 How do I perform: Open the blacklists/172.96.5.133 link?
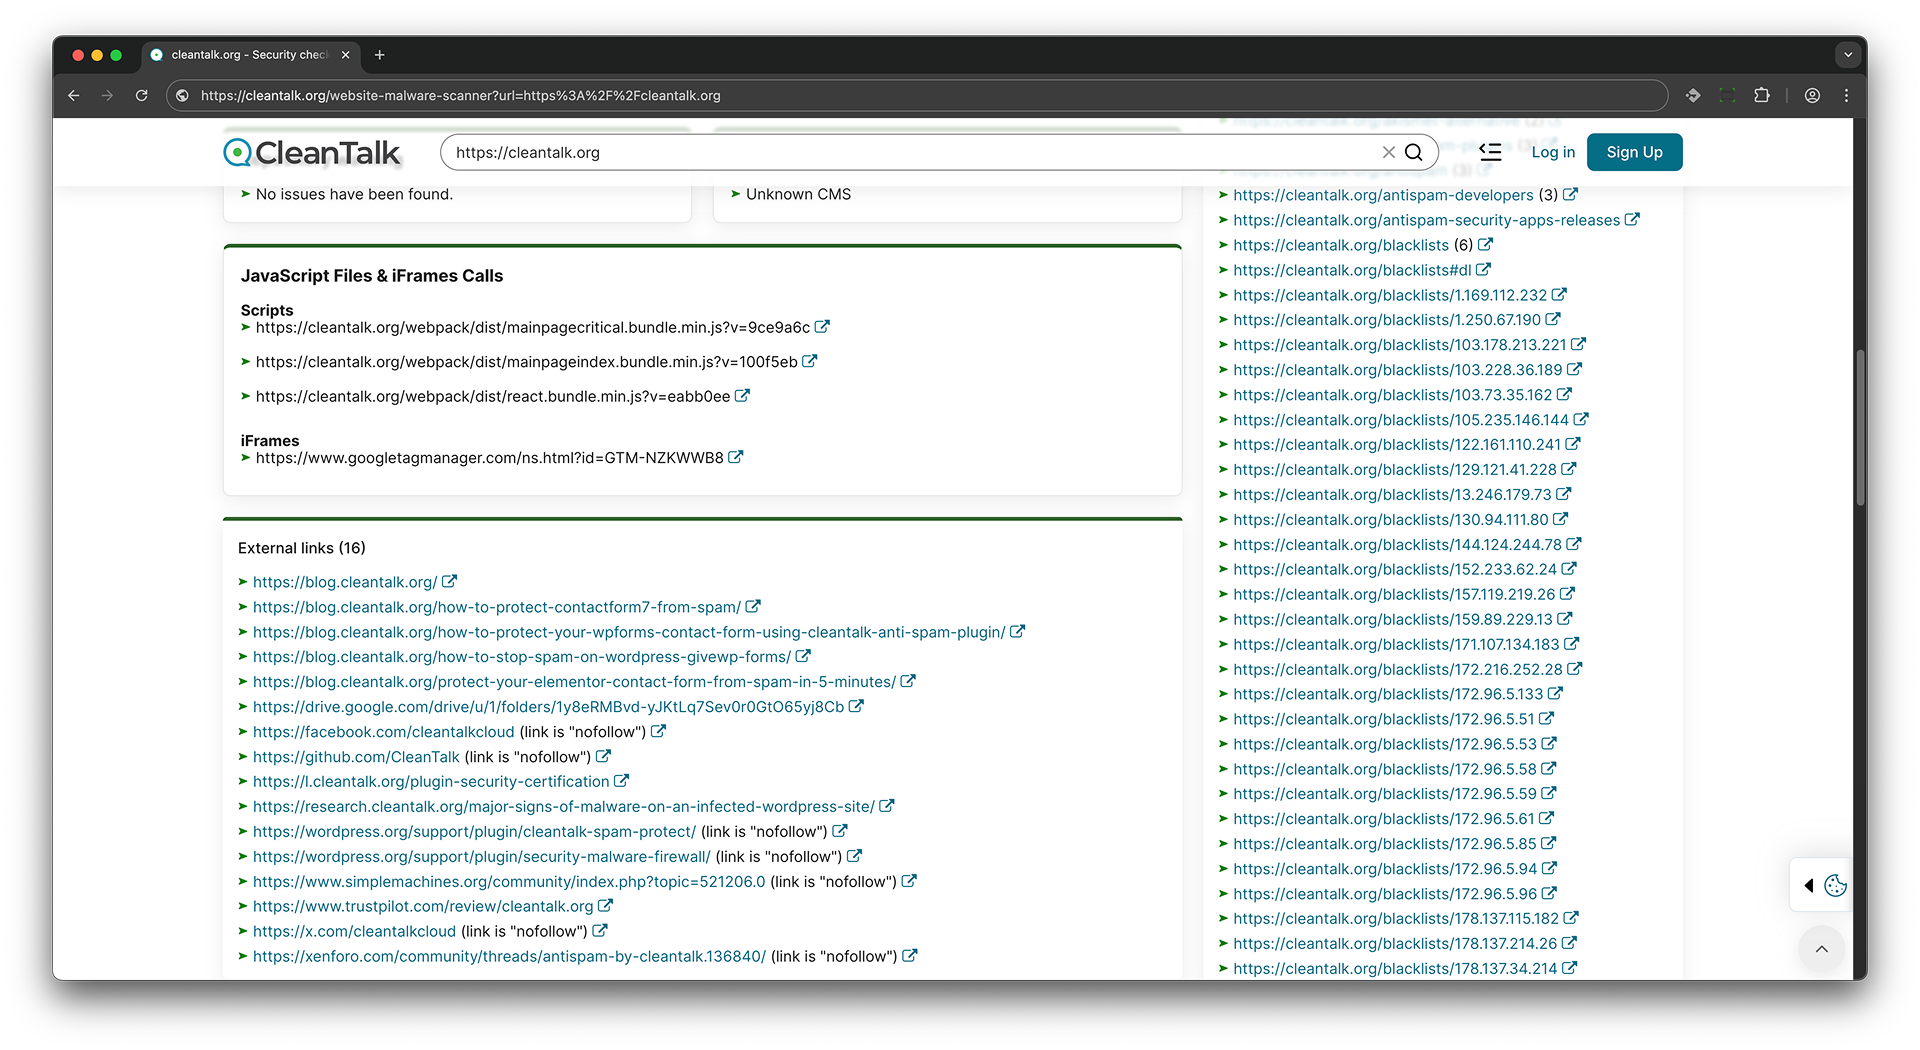[x=1388, y=694]
